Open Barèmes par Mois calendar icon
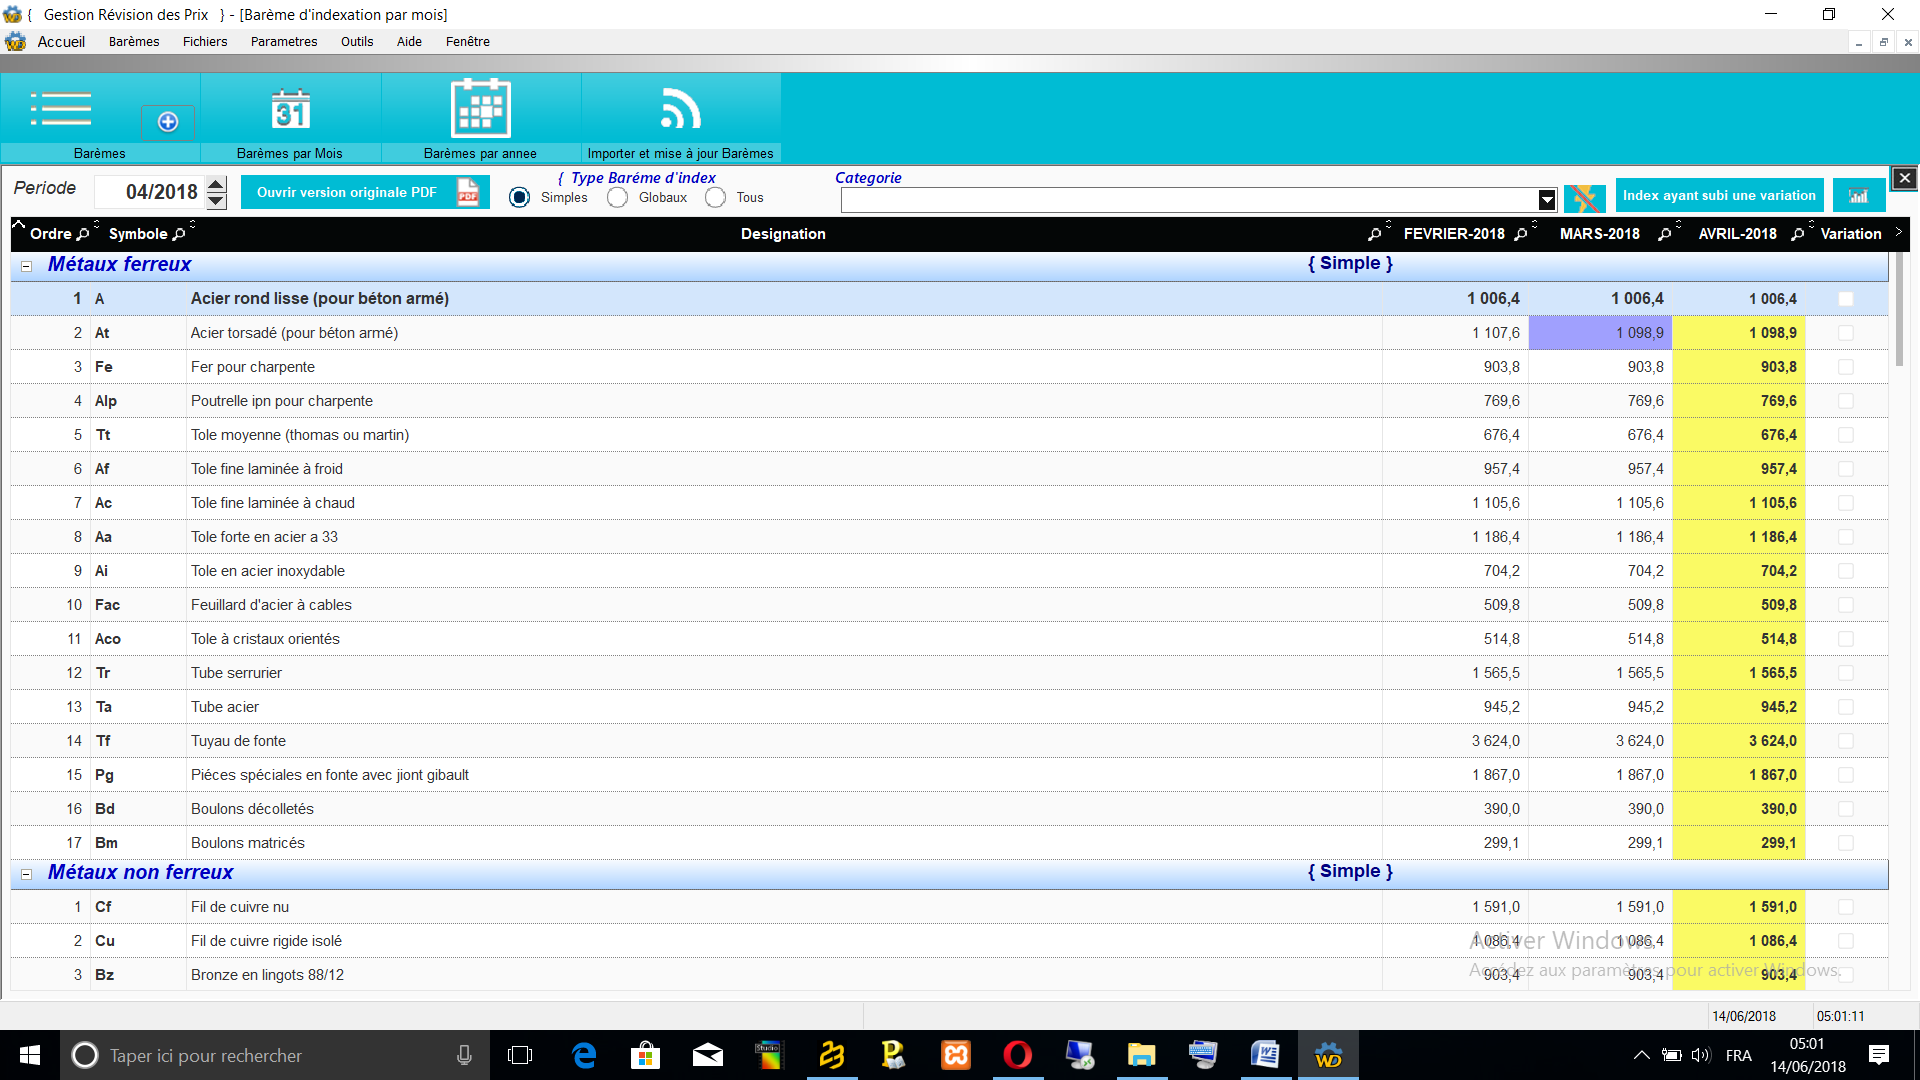Image resolution: width=1920 pixels, height=1080 pixels. click(290, 109)
